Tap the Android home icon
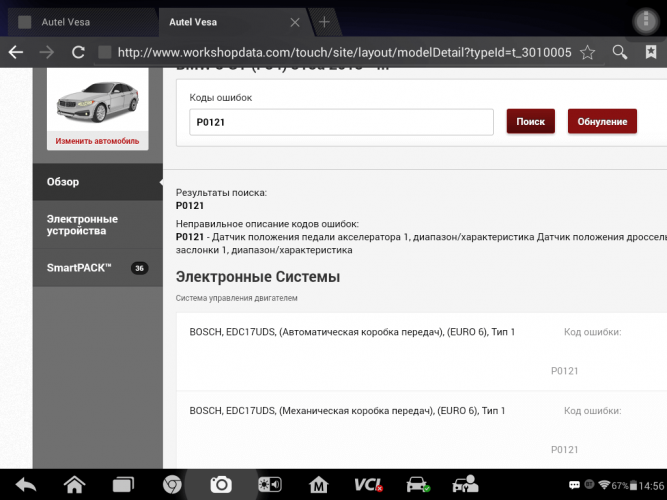 click(x=74, y=484)
